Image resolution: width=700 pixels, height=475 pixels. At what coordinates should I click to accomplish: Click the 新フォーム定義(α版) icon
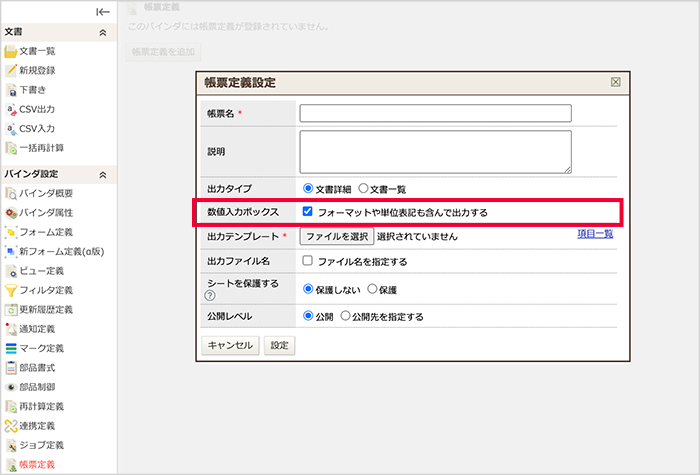[x=11, y=251]
